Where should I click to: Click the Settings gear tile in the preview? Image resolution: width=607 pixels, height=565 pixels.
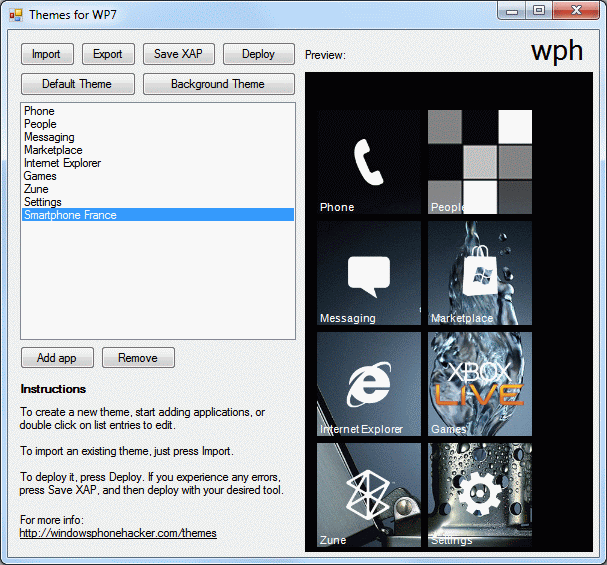point(480,495)
